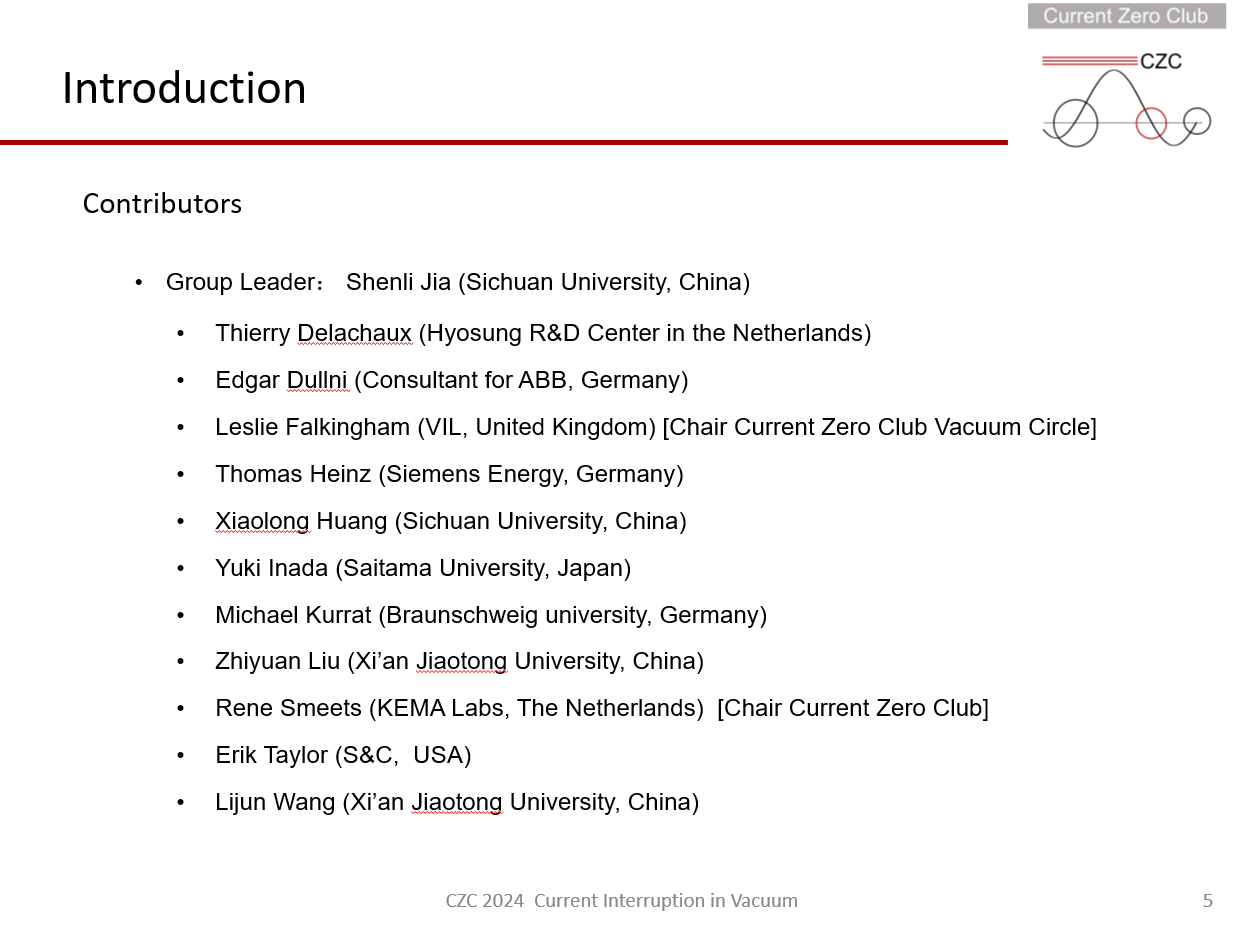Screen dimensions: 1246x930
Task: Click the Chair Current Zero Club Vacuum Circle text
Action: click(x=879, y=427)
